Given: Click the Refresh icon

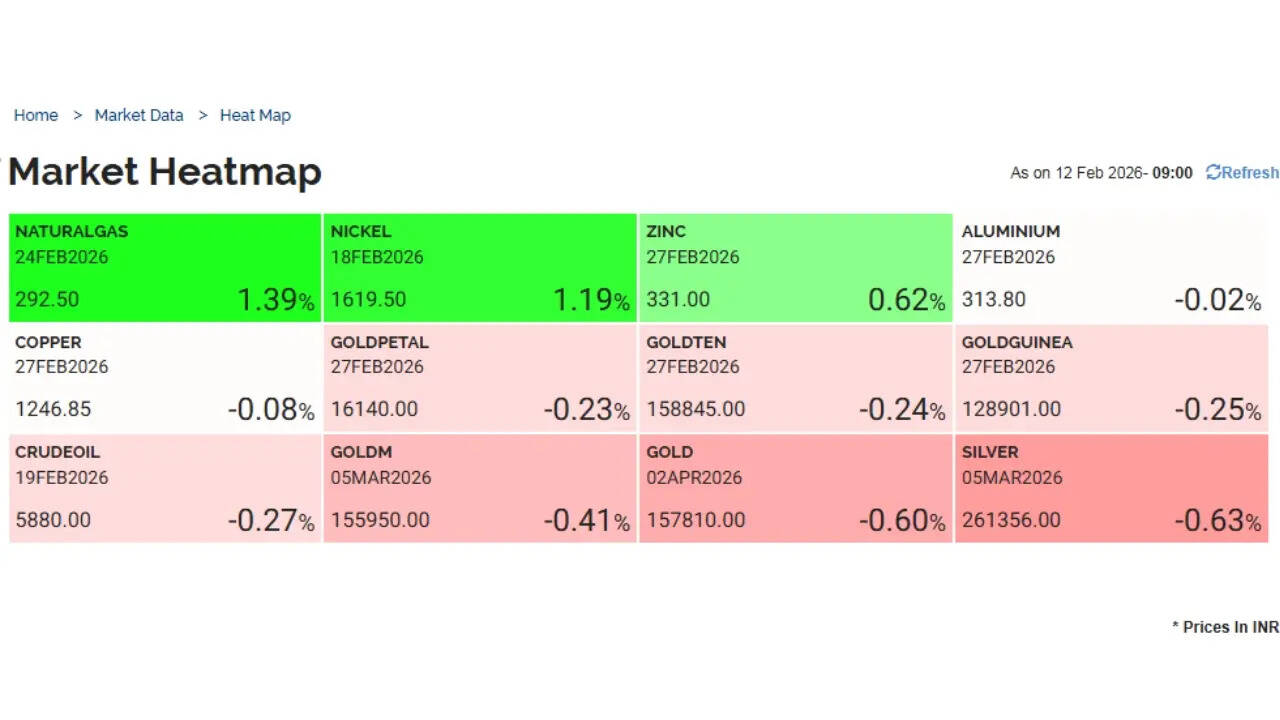Looking at the screenshot, I should click(x=1213, y=172).
